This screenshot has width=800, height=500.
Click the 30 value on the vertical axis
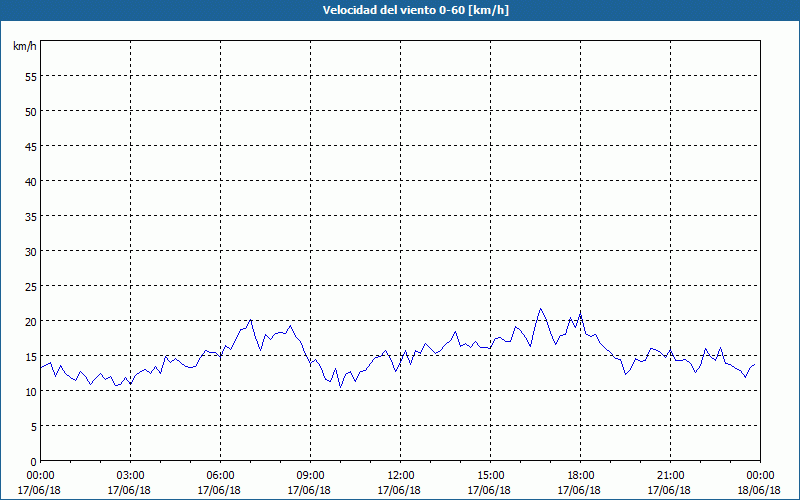(30, 252)
